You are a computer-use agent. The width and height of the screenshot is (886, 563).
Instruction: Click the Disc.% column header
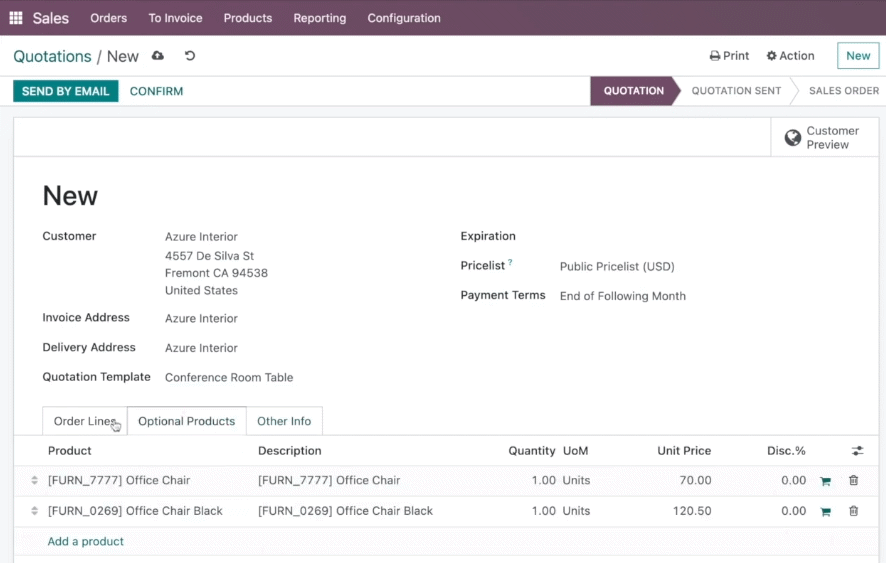tap(786, 451)
